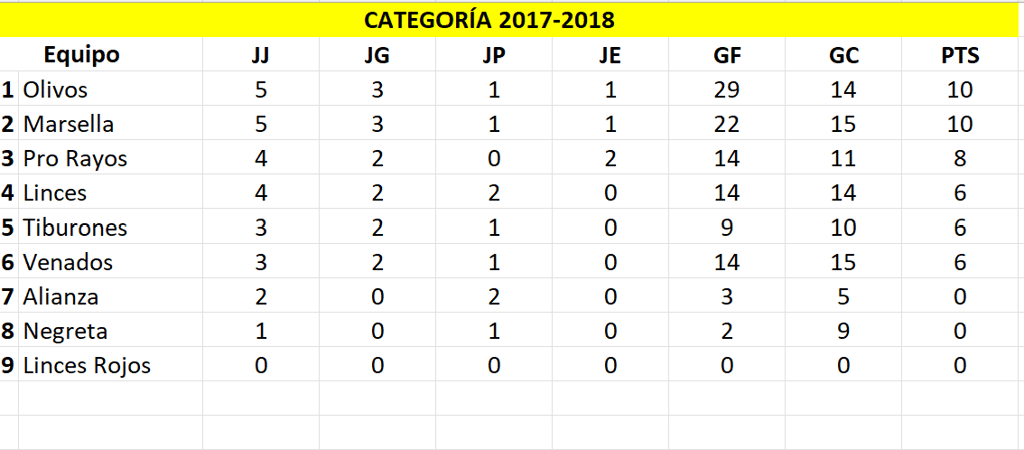Select the PTS header cell
Screen dimensions: 1024x450
(x=959, y=55)
